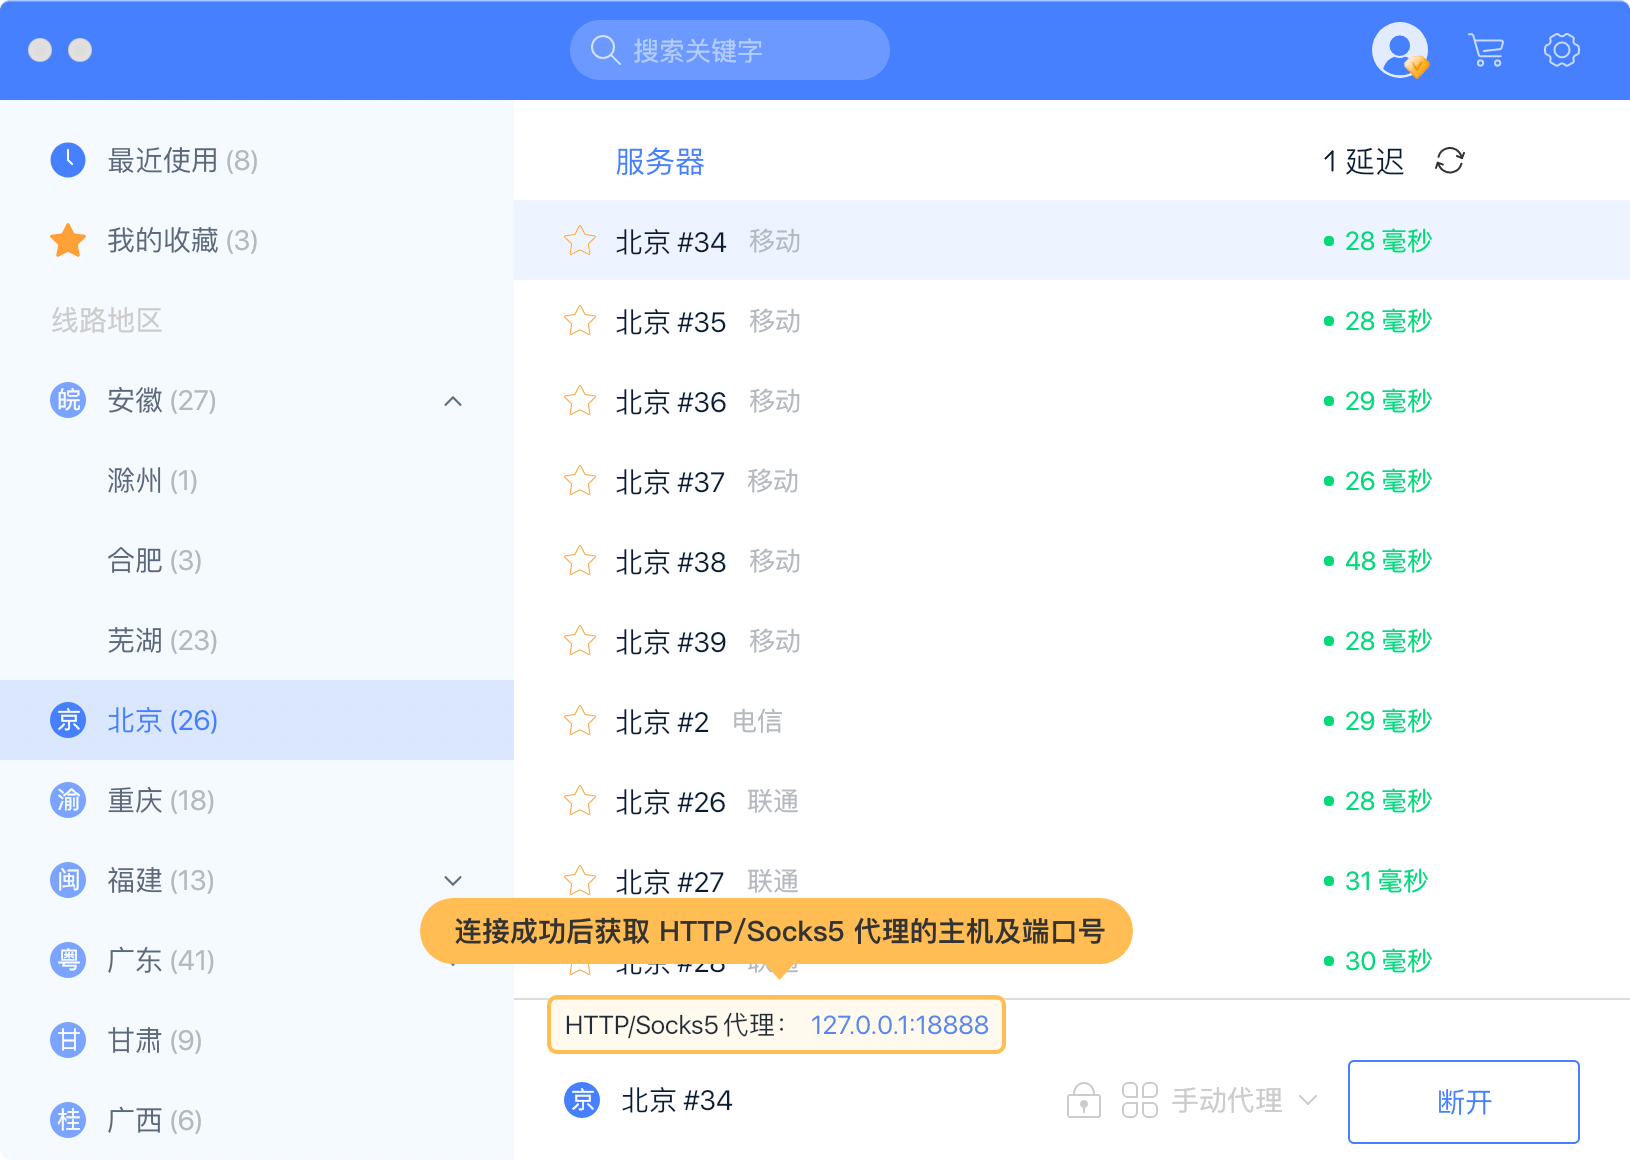Open settings via the gear icon
This screenshot has height=1160, width=1630.
point(1561,50)
